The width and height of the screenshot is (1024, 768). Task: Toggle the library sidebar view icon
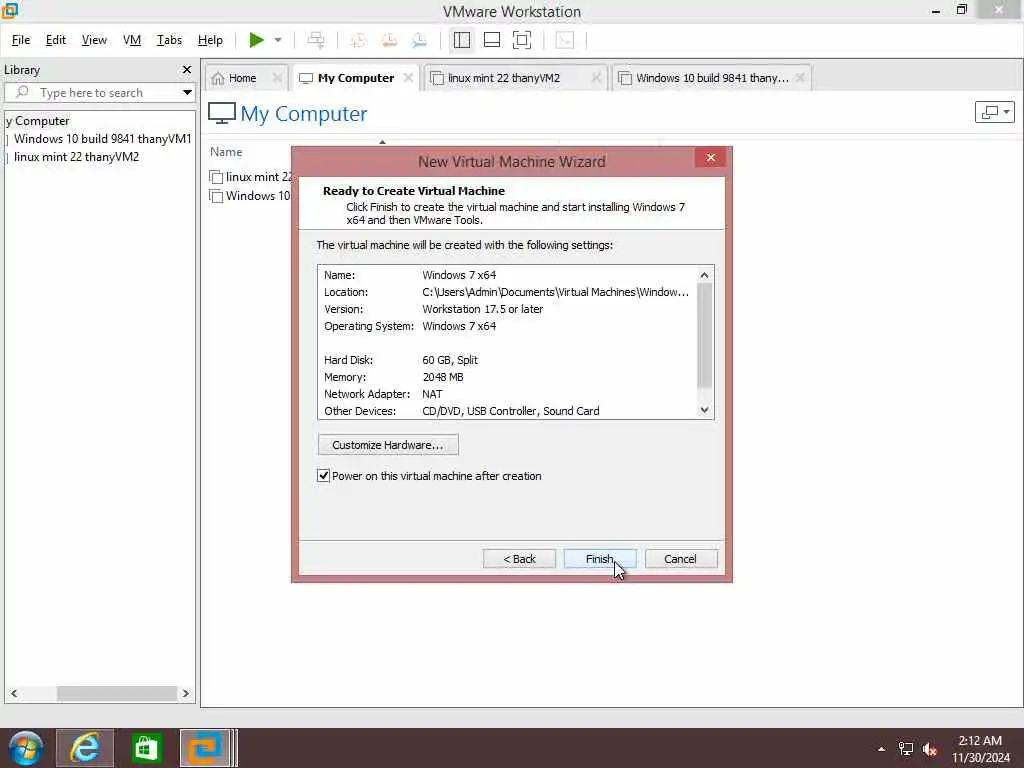[462, 40]
